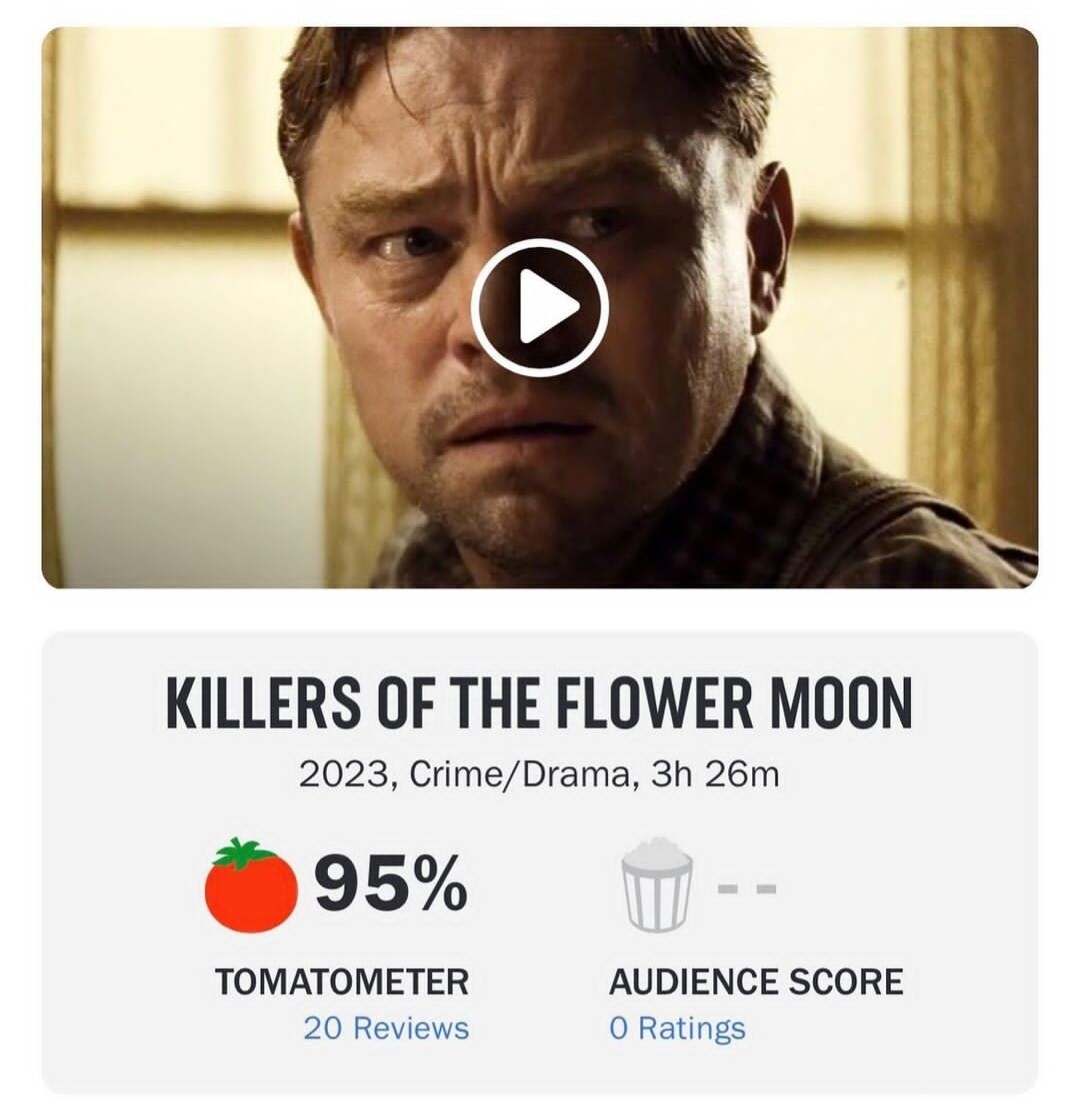The width and height of the screenshot is (1080, 1112).
Task: Open the 0 Ratings link
Action: [x=677, y=1027]
